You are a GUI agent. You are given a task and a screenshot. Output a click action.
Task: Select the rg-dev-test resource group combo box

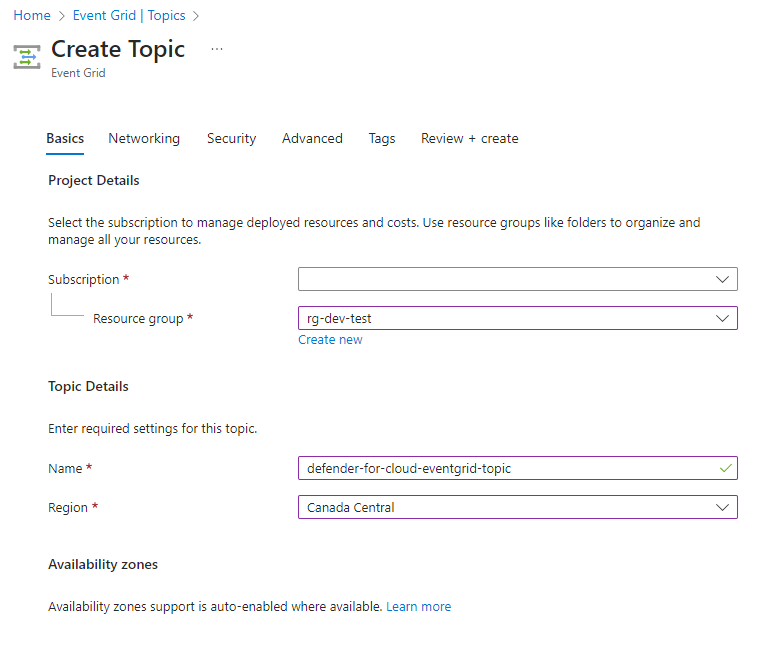[x=518, y=318]
